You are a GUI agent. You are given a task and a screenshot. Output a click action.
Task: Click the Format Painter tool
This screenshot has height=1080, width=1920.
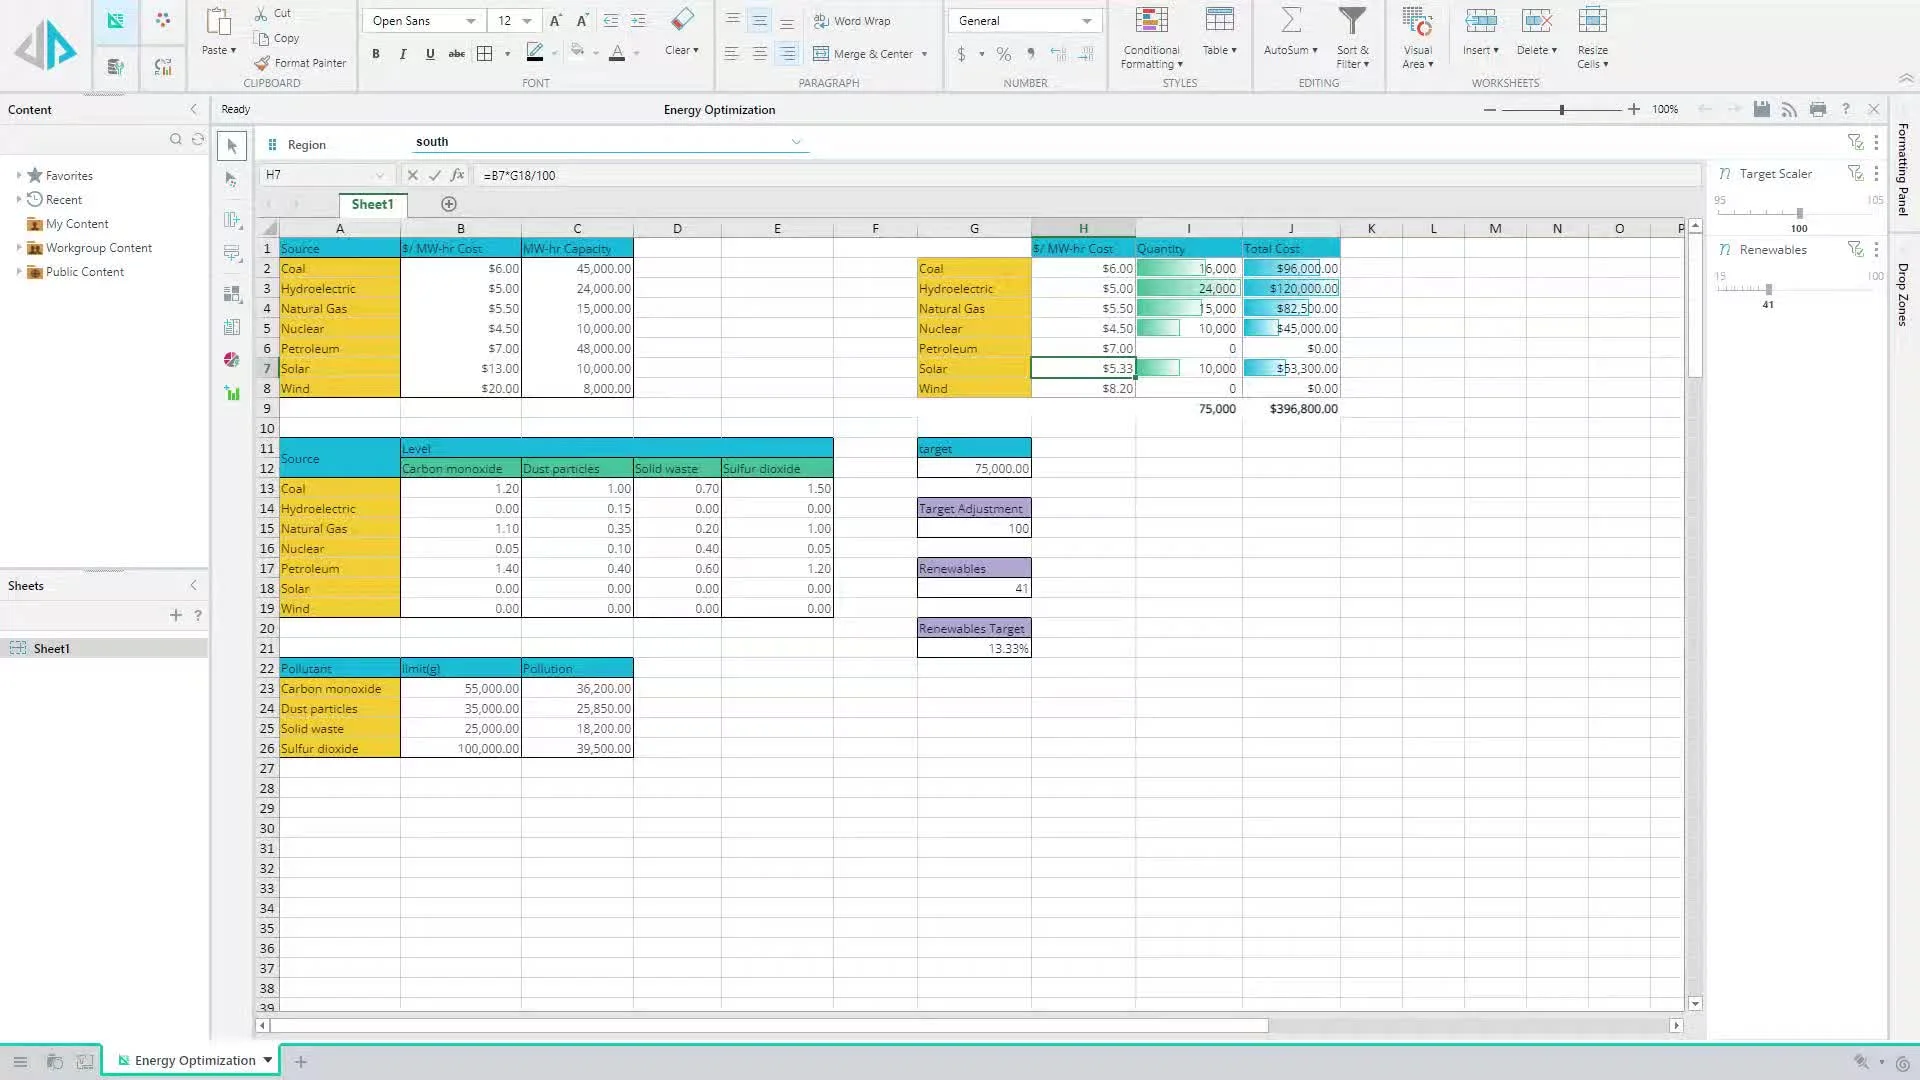point(300,63)
